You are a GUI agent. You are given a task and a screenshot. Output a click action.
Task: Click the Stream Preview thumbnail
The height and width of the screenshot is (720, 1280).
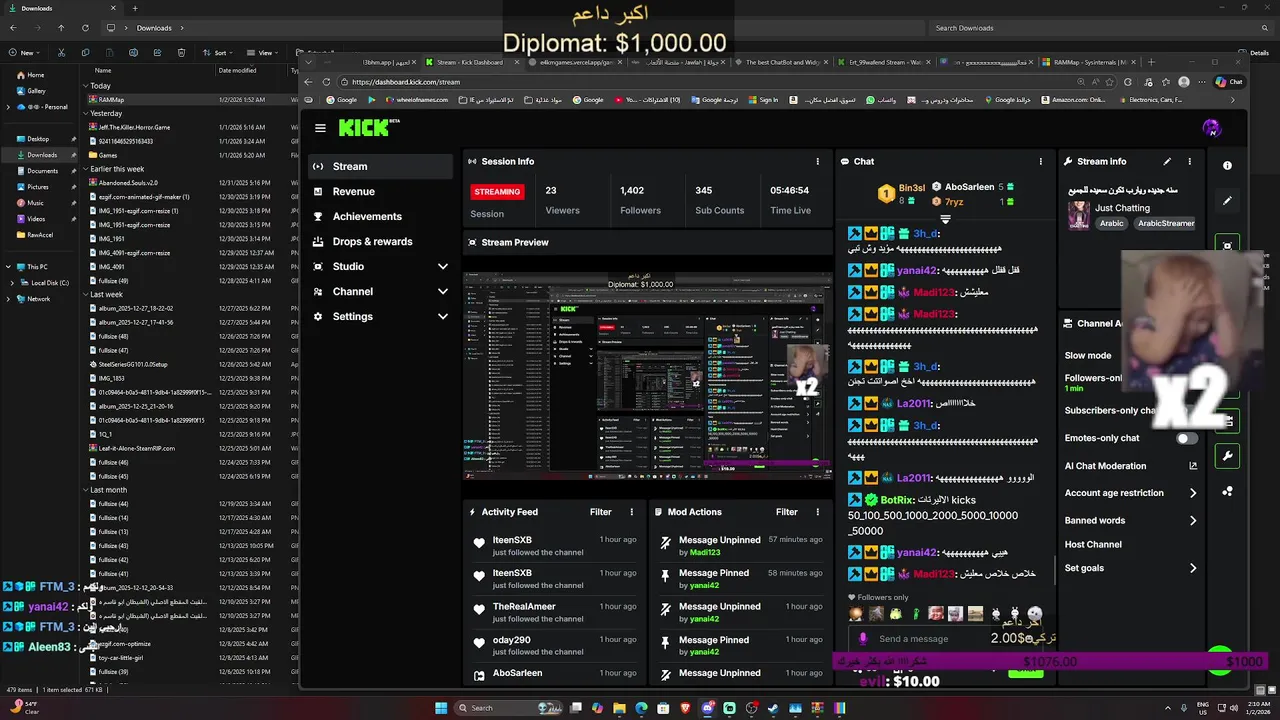[x=648, y=376]
